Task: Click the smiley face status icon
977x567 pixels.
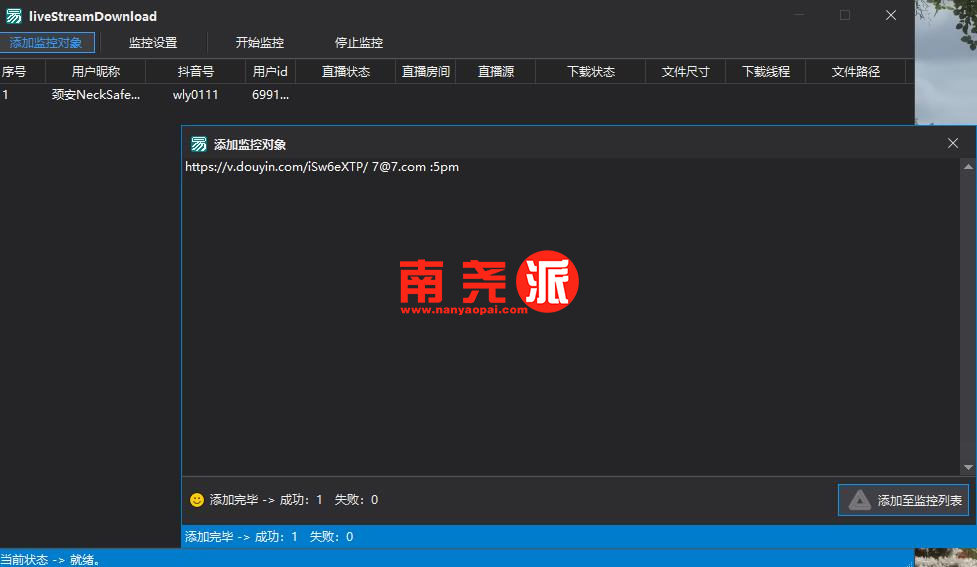Action: click(197, 500)
